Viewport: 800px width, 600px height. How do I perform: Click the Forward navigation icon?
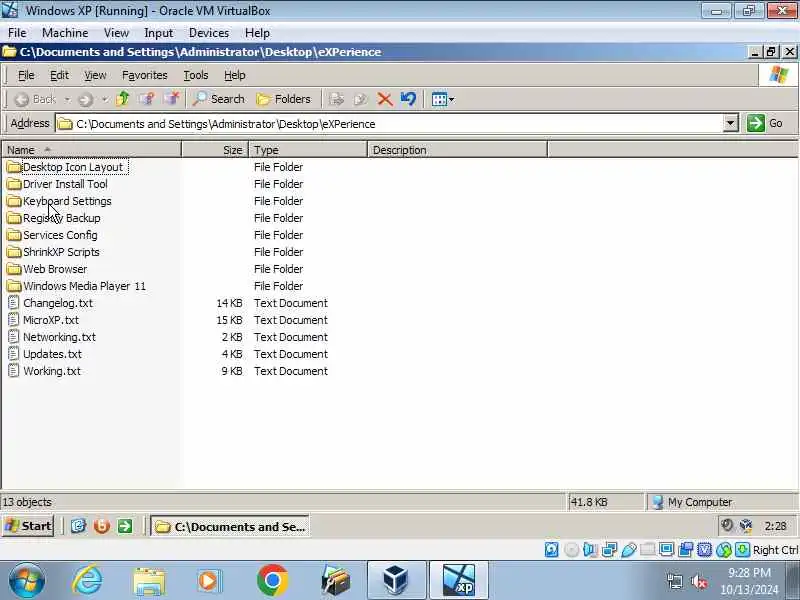coord(85,99)
